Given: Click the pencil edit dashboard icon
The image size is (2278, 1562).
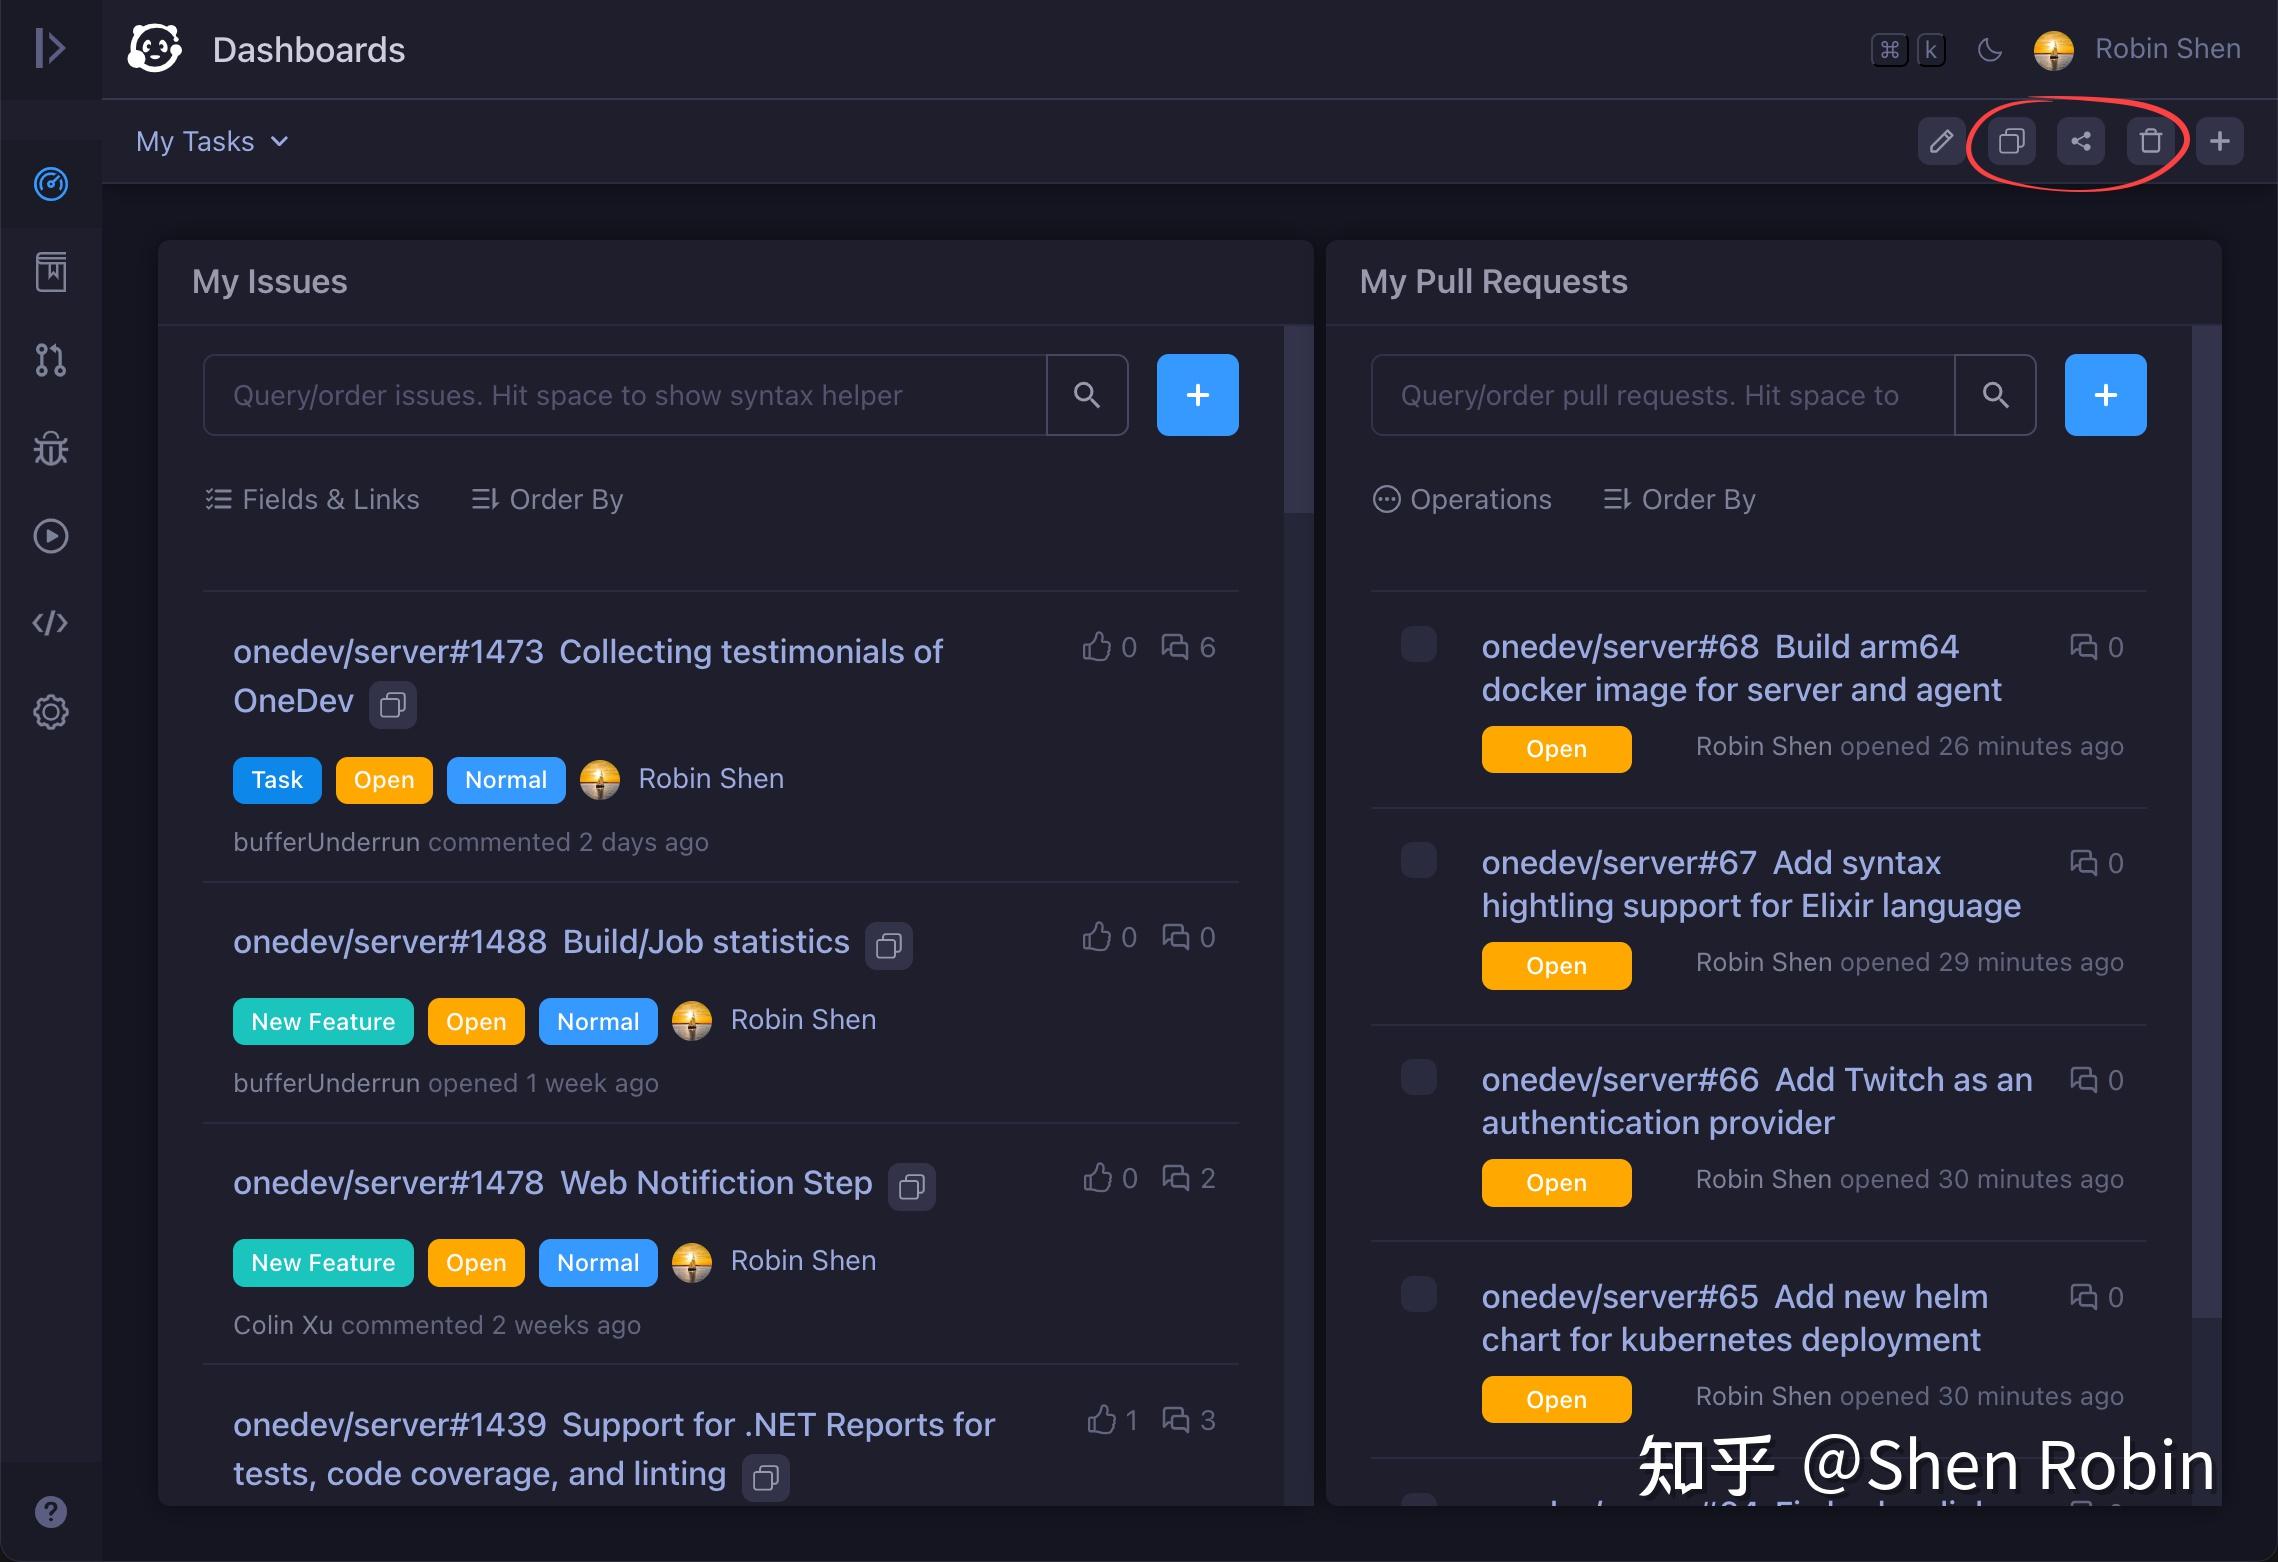Looking at the screenshot, I should 1941,141.
